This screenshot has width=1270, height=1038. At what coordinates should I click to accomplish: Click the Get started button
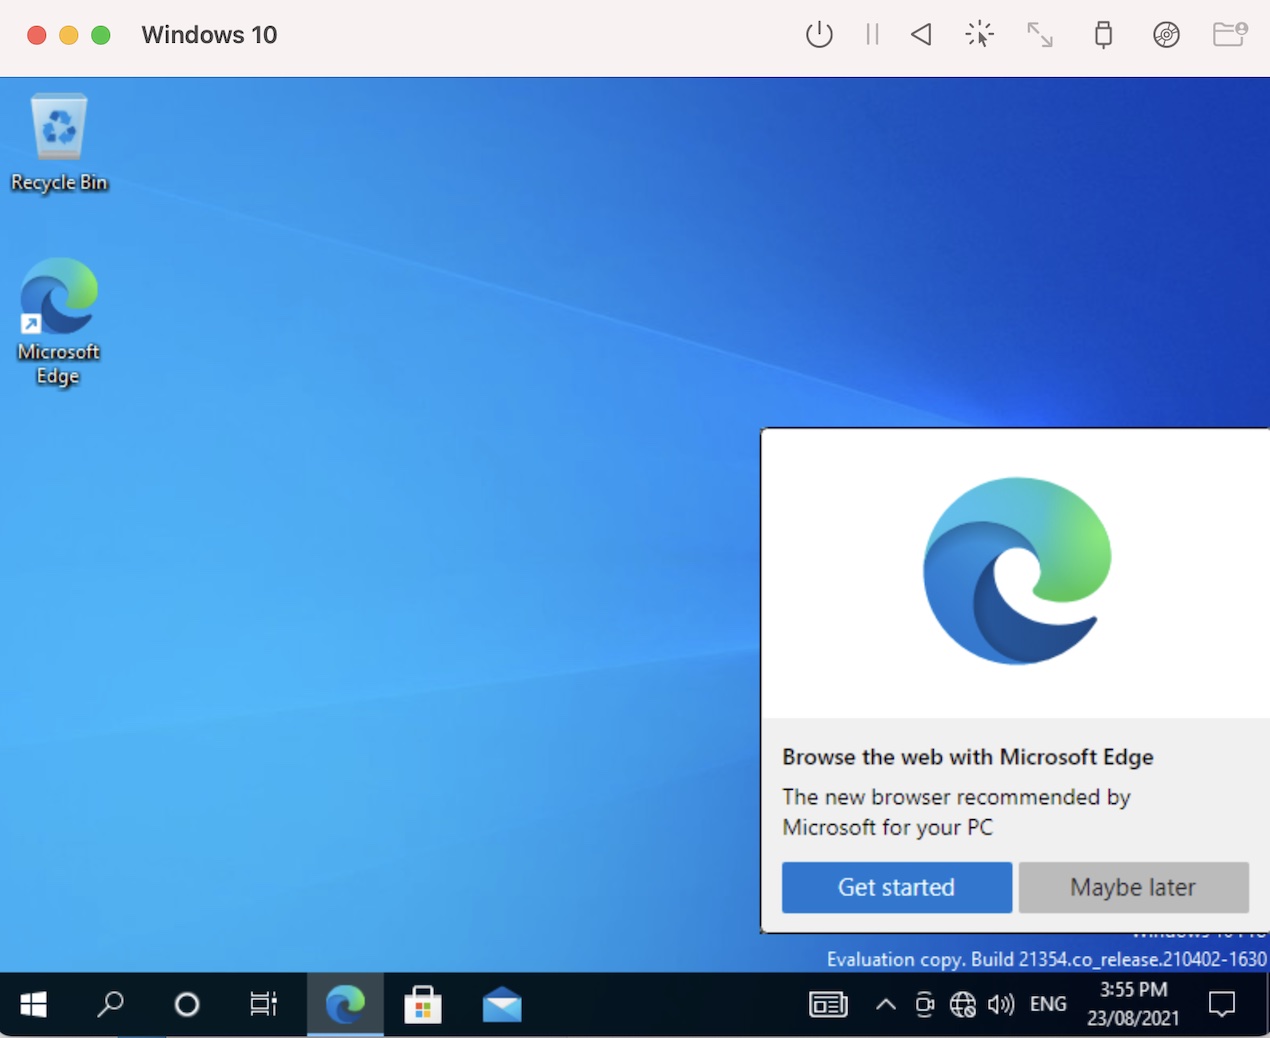897,887
